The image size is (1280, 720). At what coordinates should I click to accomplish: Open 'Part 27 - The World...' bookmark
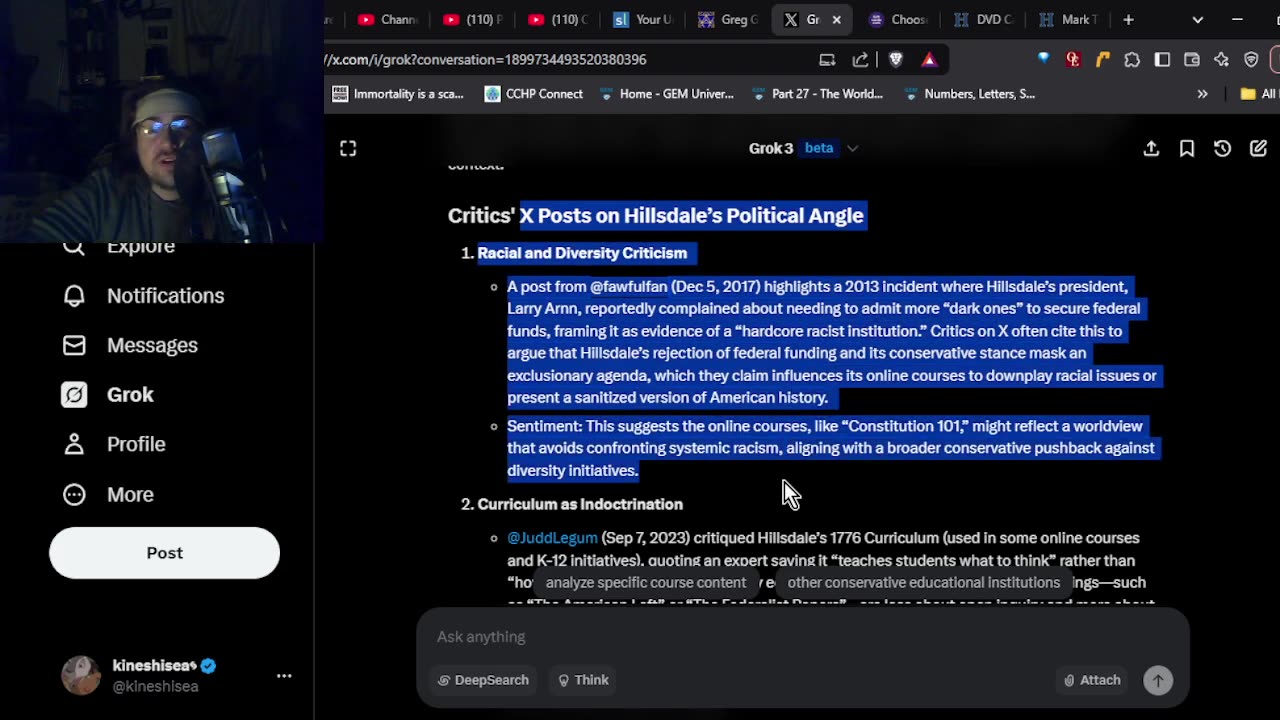817,94
